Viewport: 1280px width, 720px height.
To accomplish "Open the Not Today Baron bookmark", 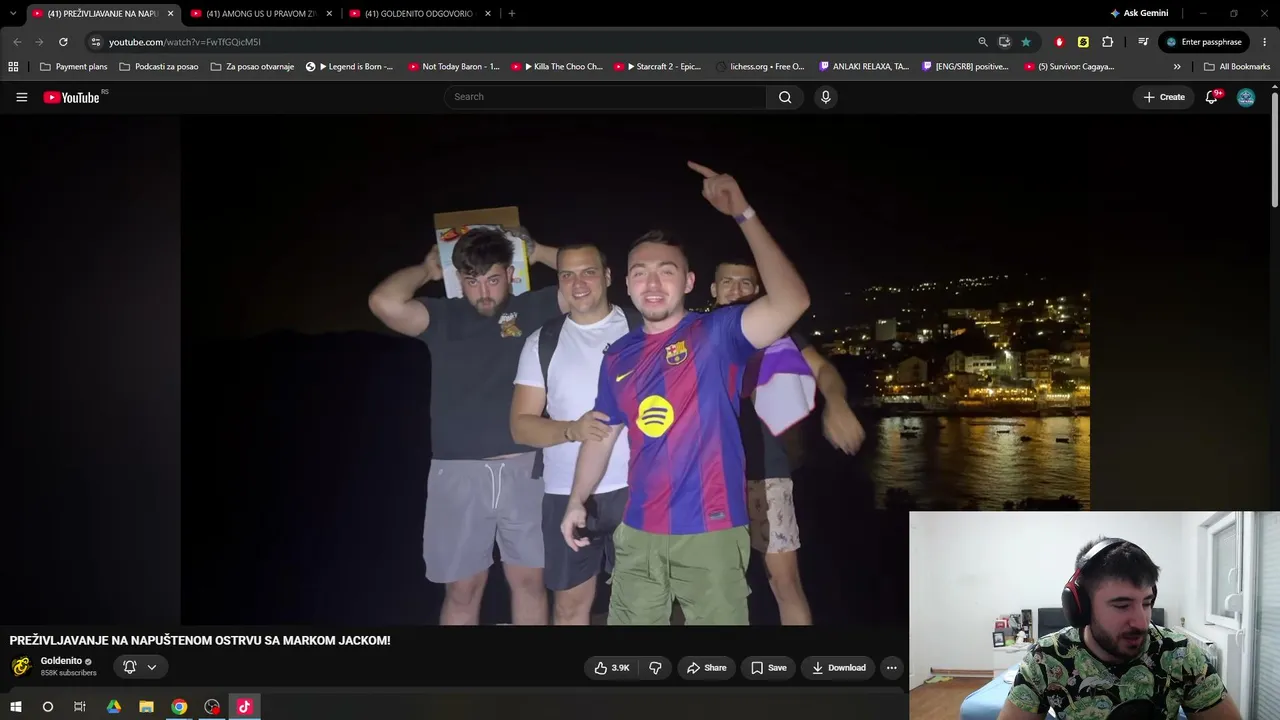I will tap(454, 67).
